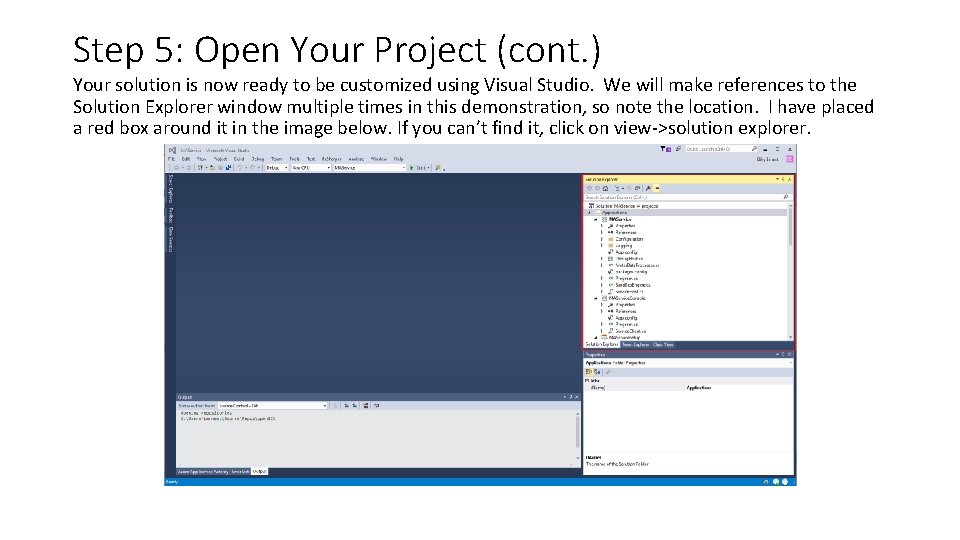Open the File menu
960x540 pixels.
coord(171,159)
